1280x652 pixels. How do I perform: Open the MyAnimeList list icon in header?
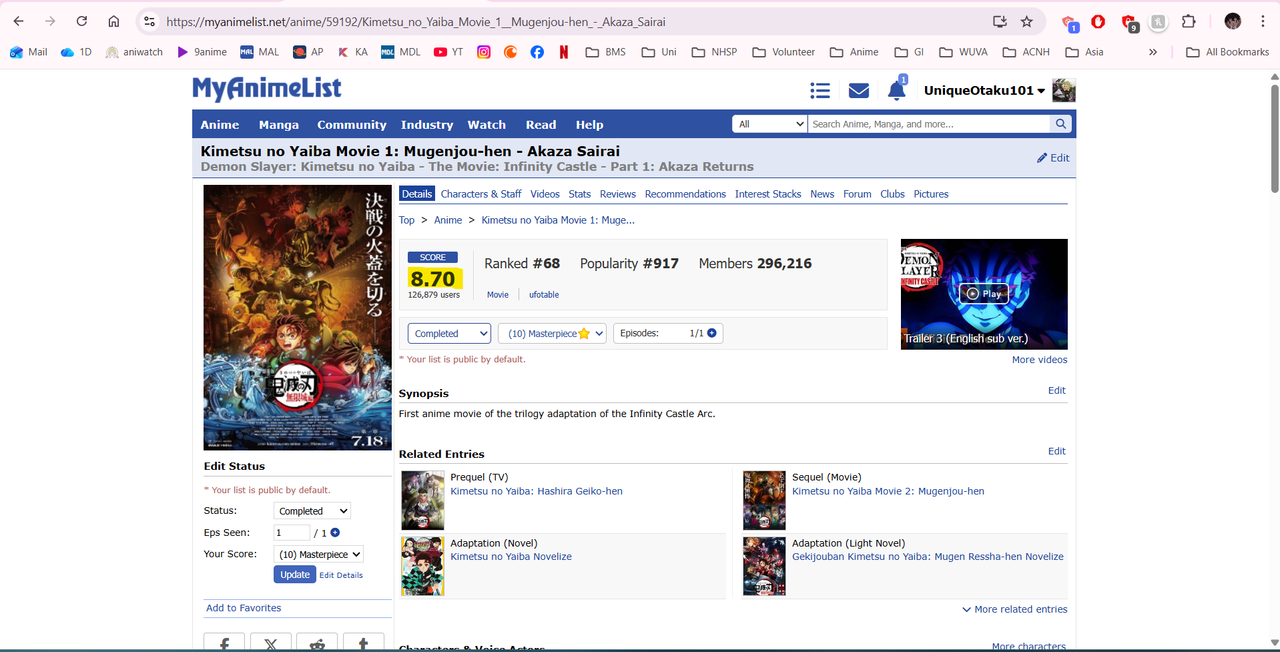coord(820,91)
